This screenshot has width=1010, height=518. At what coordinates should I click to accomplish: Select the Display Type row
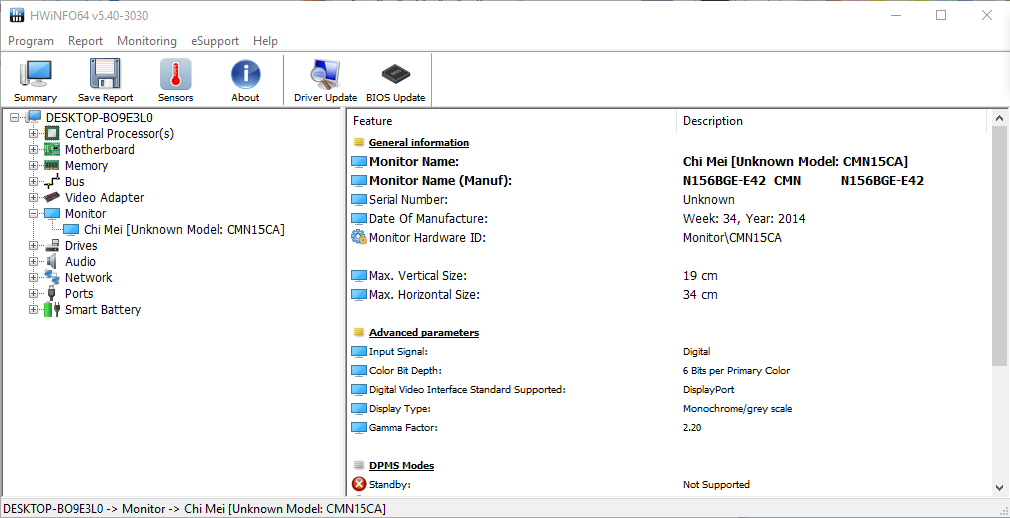pos(667,408)
